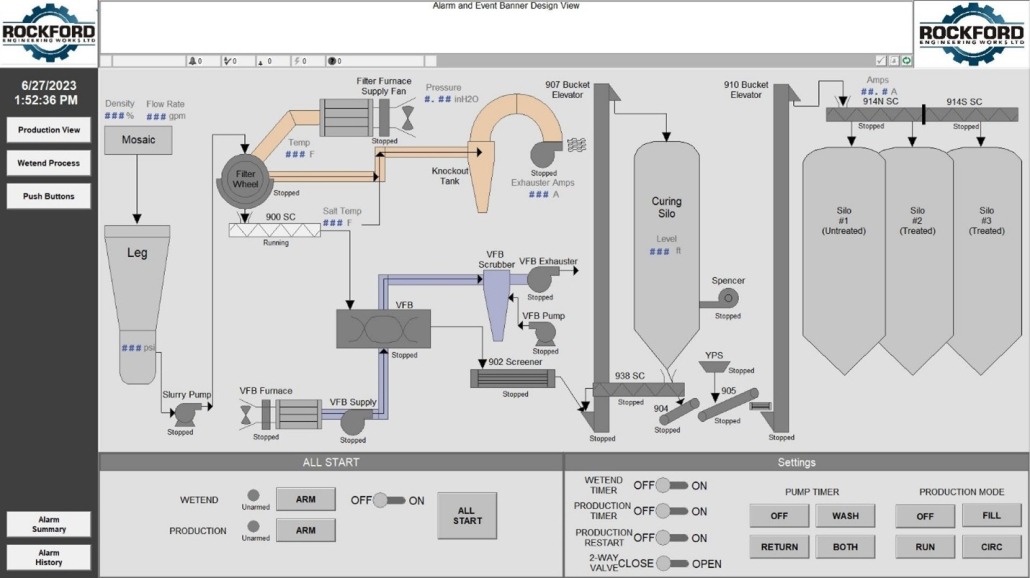
Task: Select the 904 conveyor belt
Action: 679,412
